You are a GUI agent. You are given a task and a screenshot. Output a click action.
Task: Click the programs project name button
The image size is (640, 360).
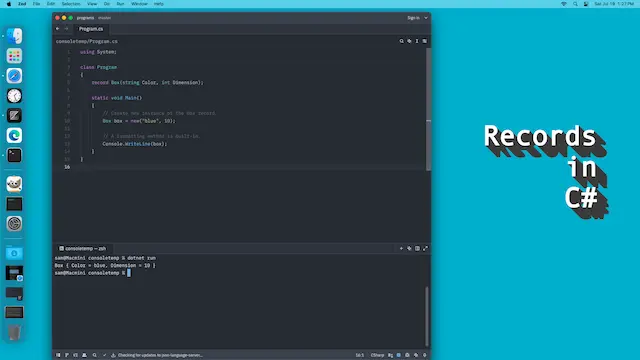(x=85, y=18)
